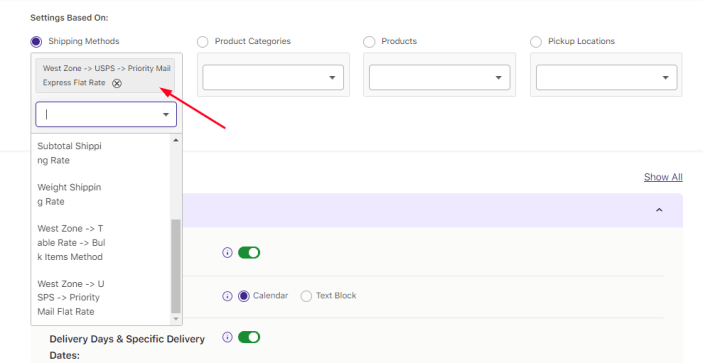Screen dimensions: 703x363
Task: Click the dropdown list scroll up arrow
Action: [x=176, y=140]
